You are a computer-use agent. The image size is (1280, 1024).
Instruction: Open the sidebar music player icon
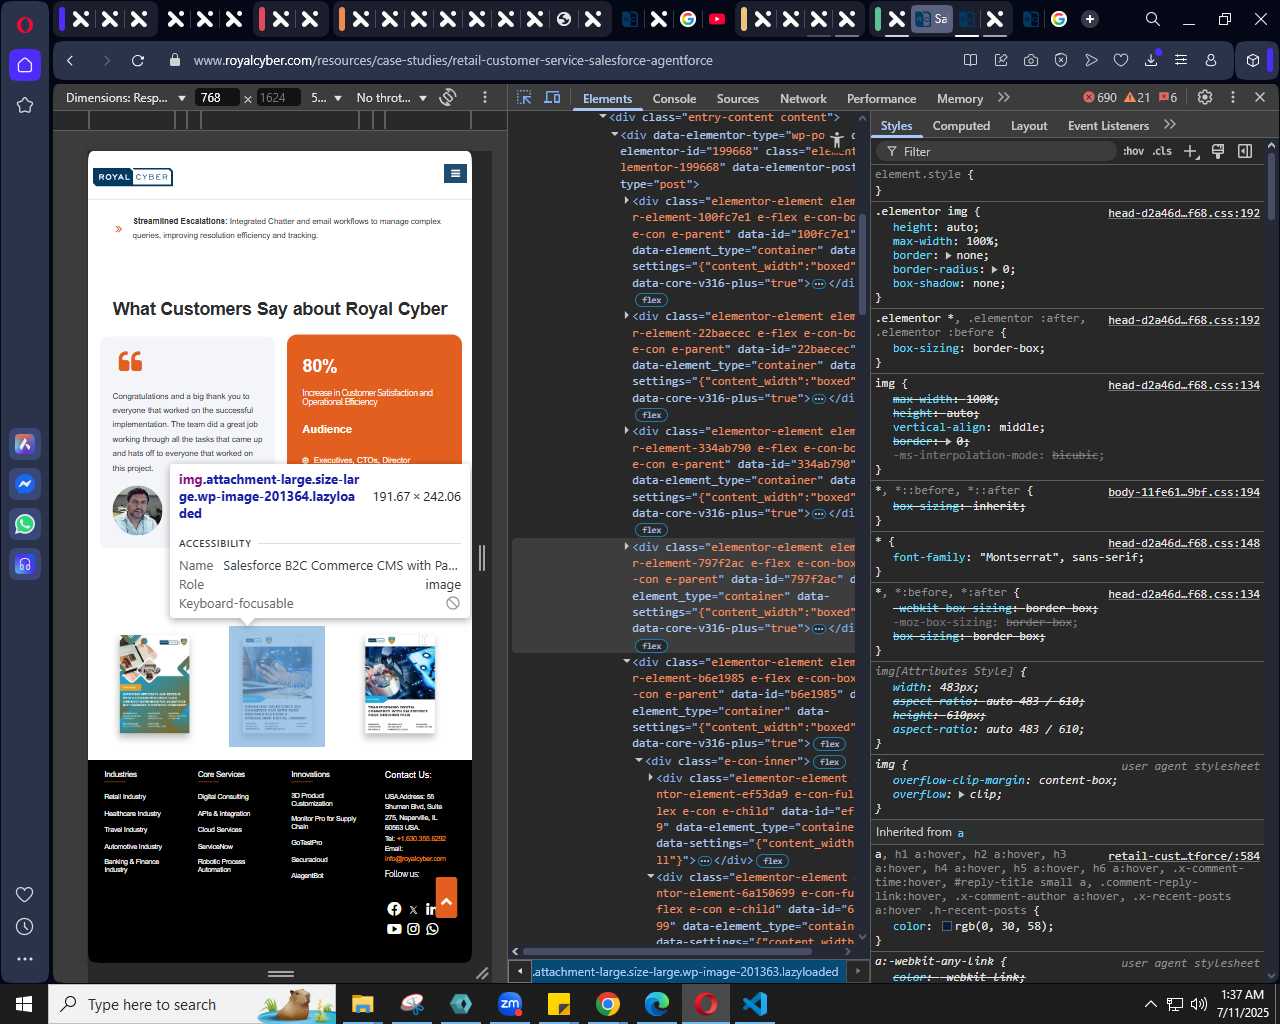click(x=25, y=565)
